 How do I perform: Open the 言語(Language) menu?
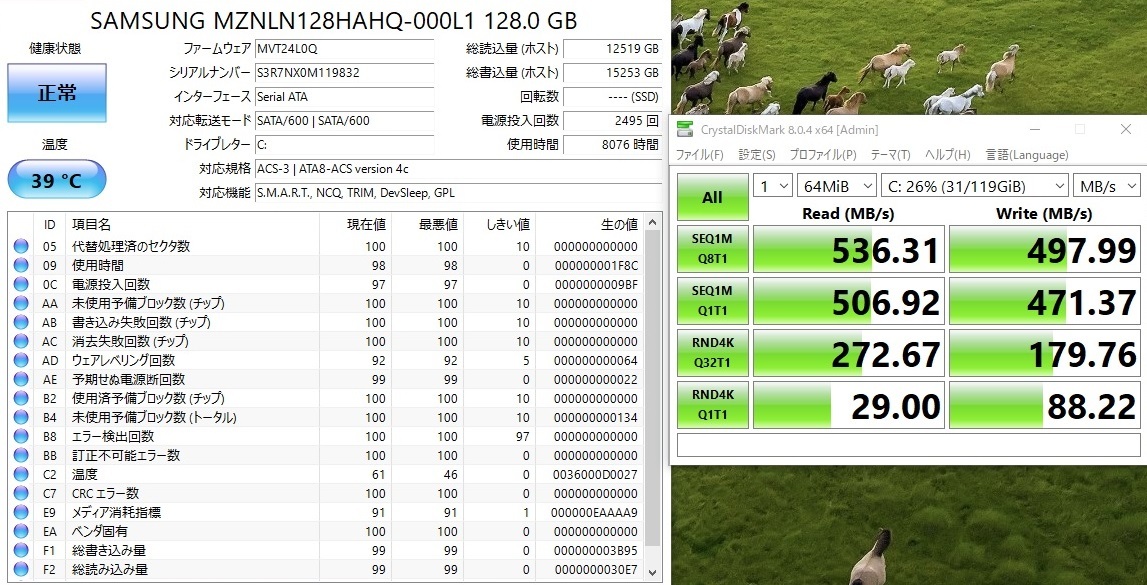point(1027,155)
